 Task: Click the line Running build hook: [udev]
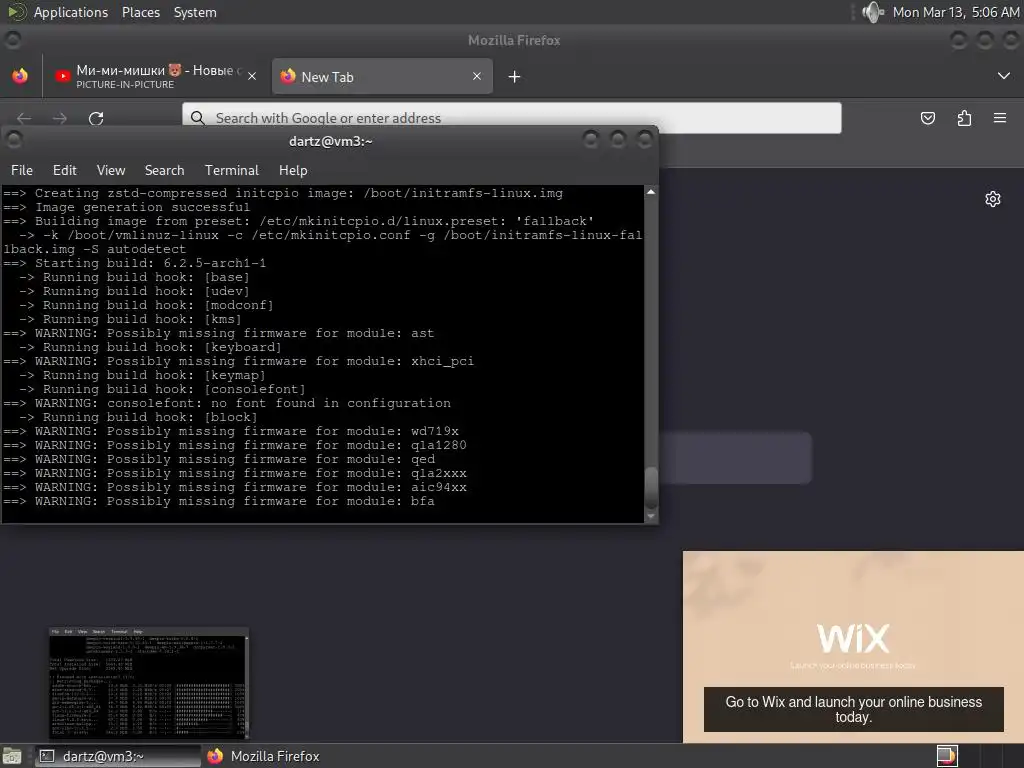click(134, 291)
